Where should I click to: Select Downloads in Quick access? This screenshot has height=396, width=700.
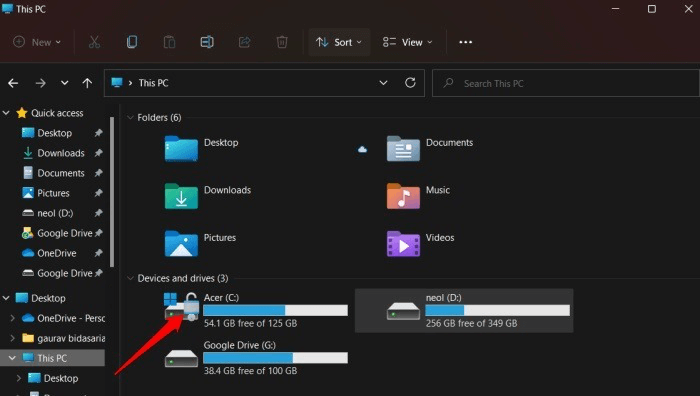point(61,153)
